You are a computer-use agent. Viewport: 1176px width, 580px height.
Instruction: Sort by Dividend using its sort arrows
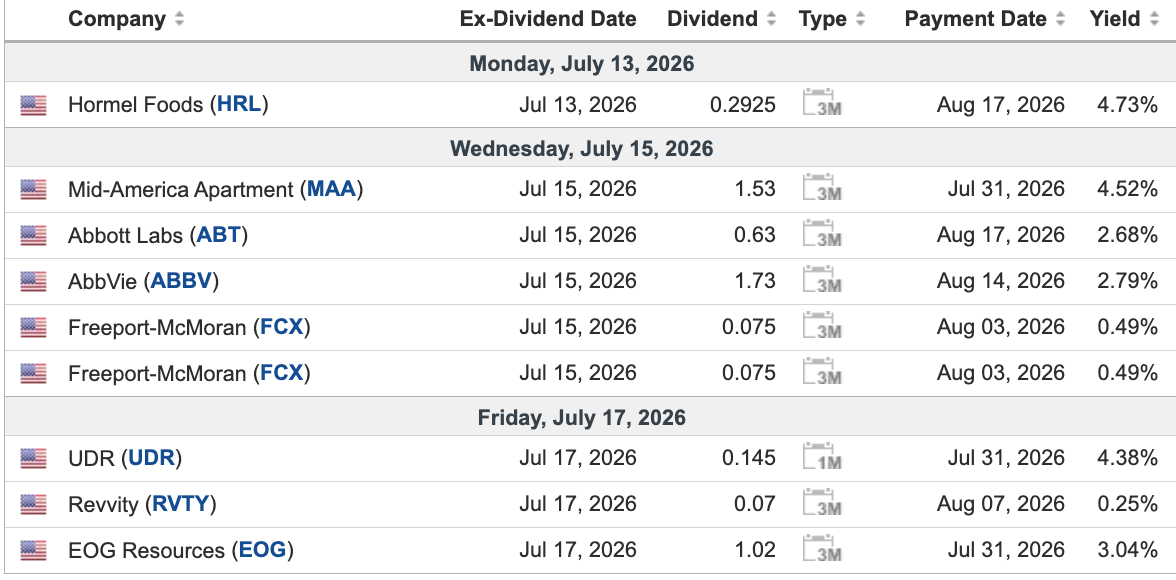(771, 20)
